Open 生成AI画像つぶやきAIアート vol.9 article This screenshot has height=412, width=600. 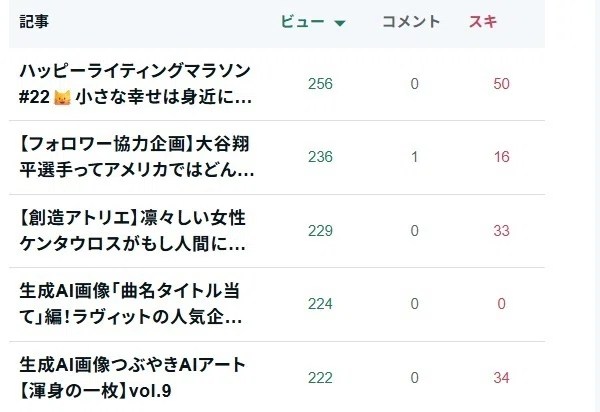pos(132,378)
